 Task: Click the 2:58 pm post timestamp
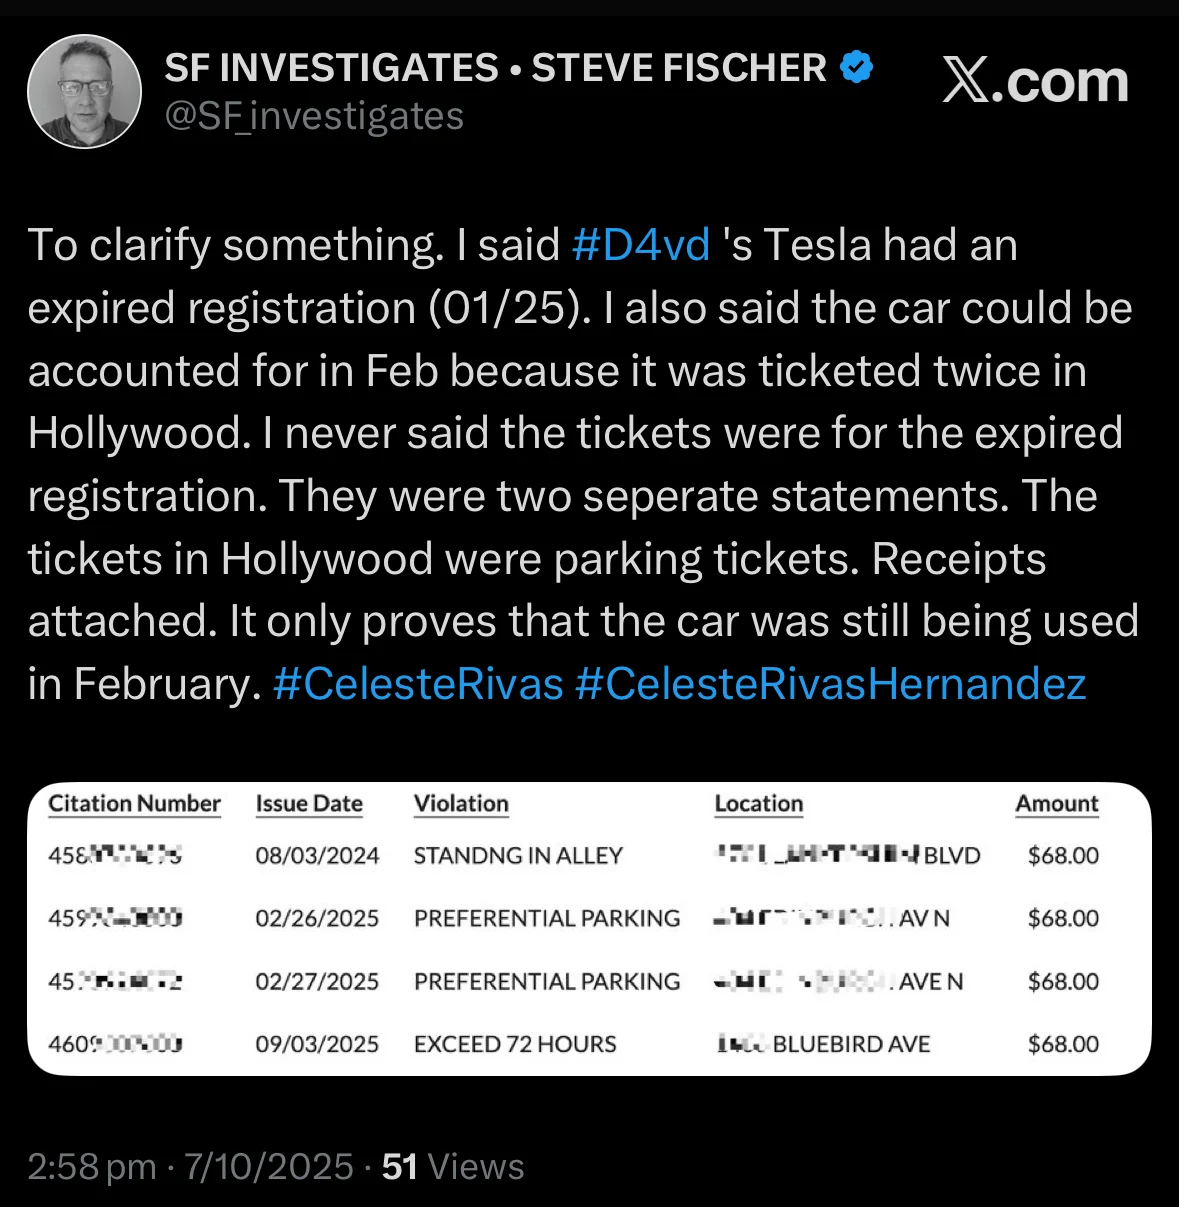coord(91,1167)
